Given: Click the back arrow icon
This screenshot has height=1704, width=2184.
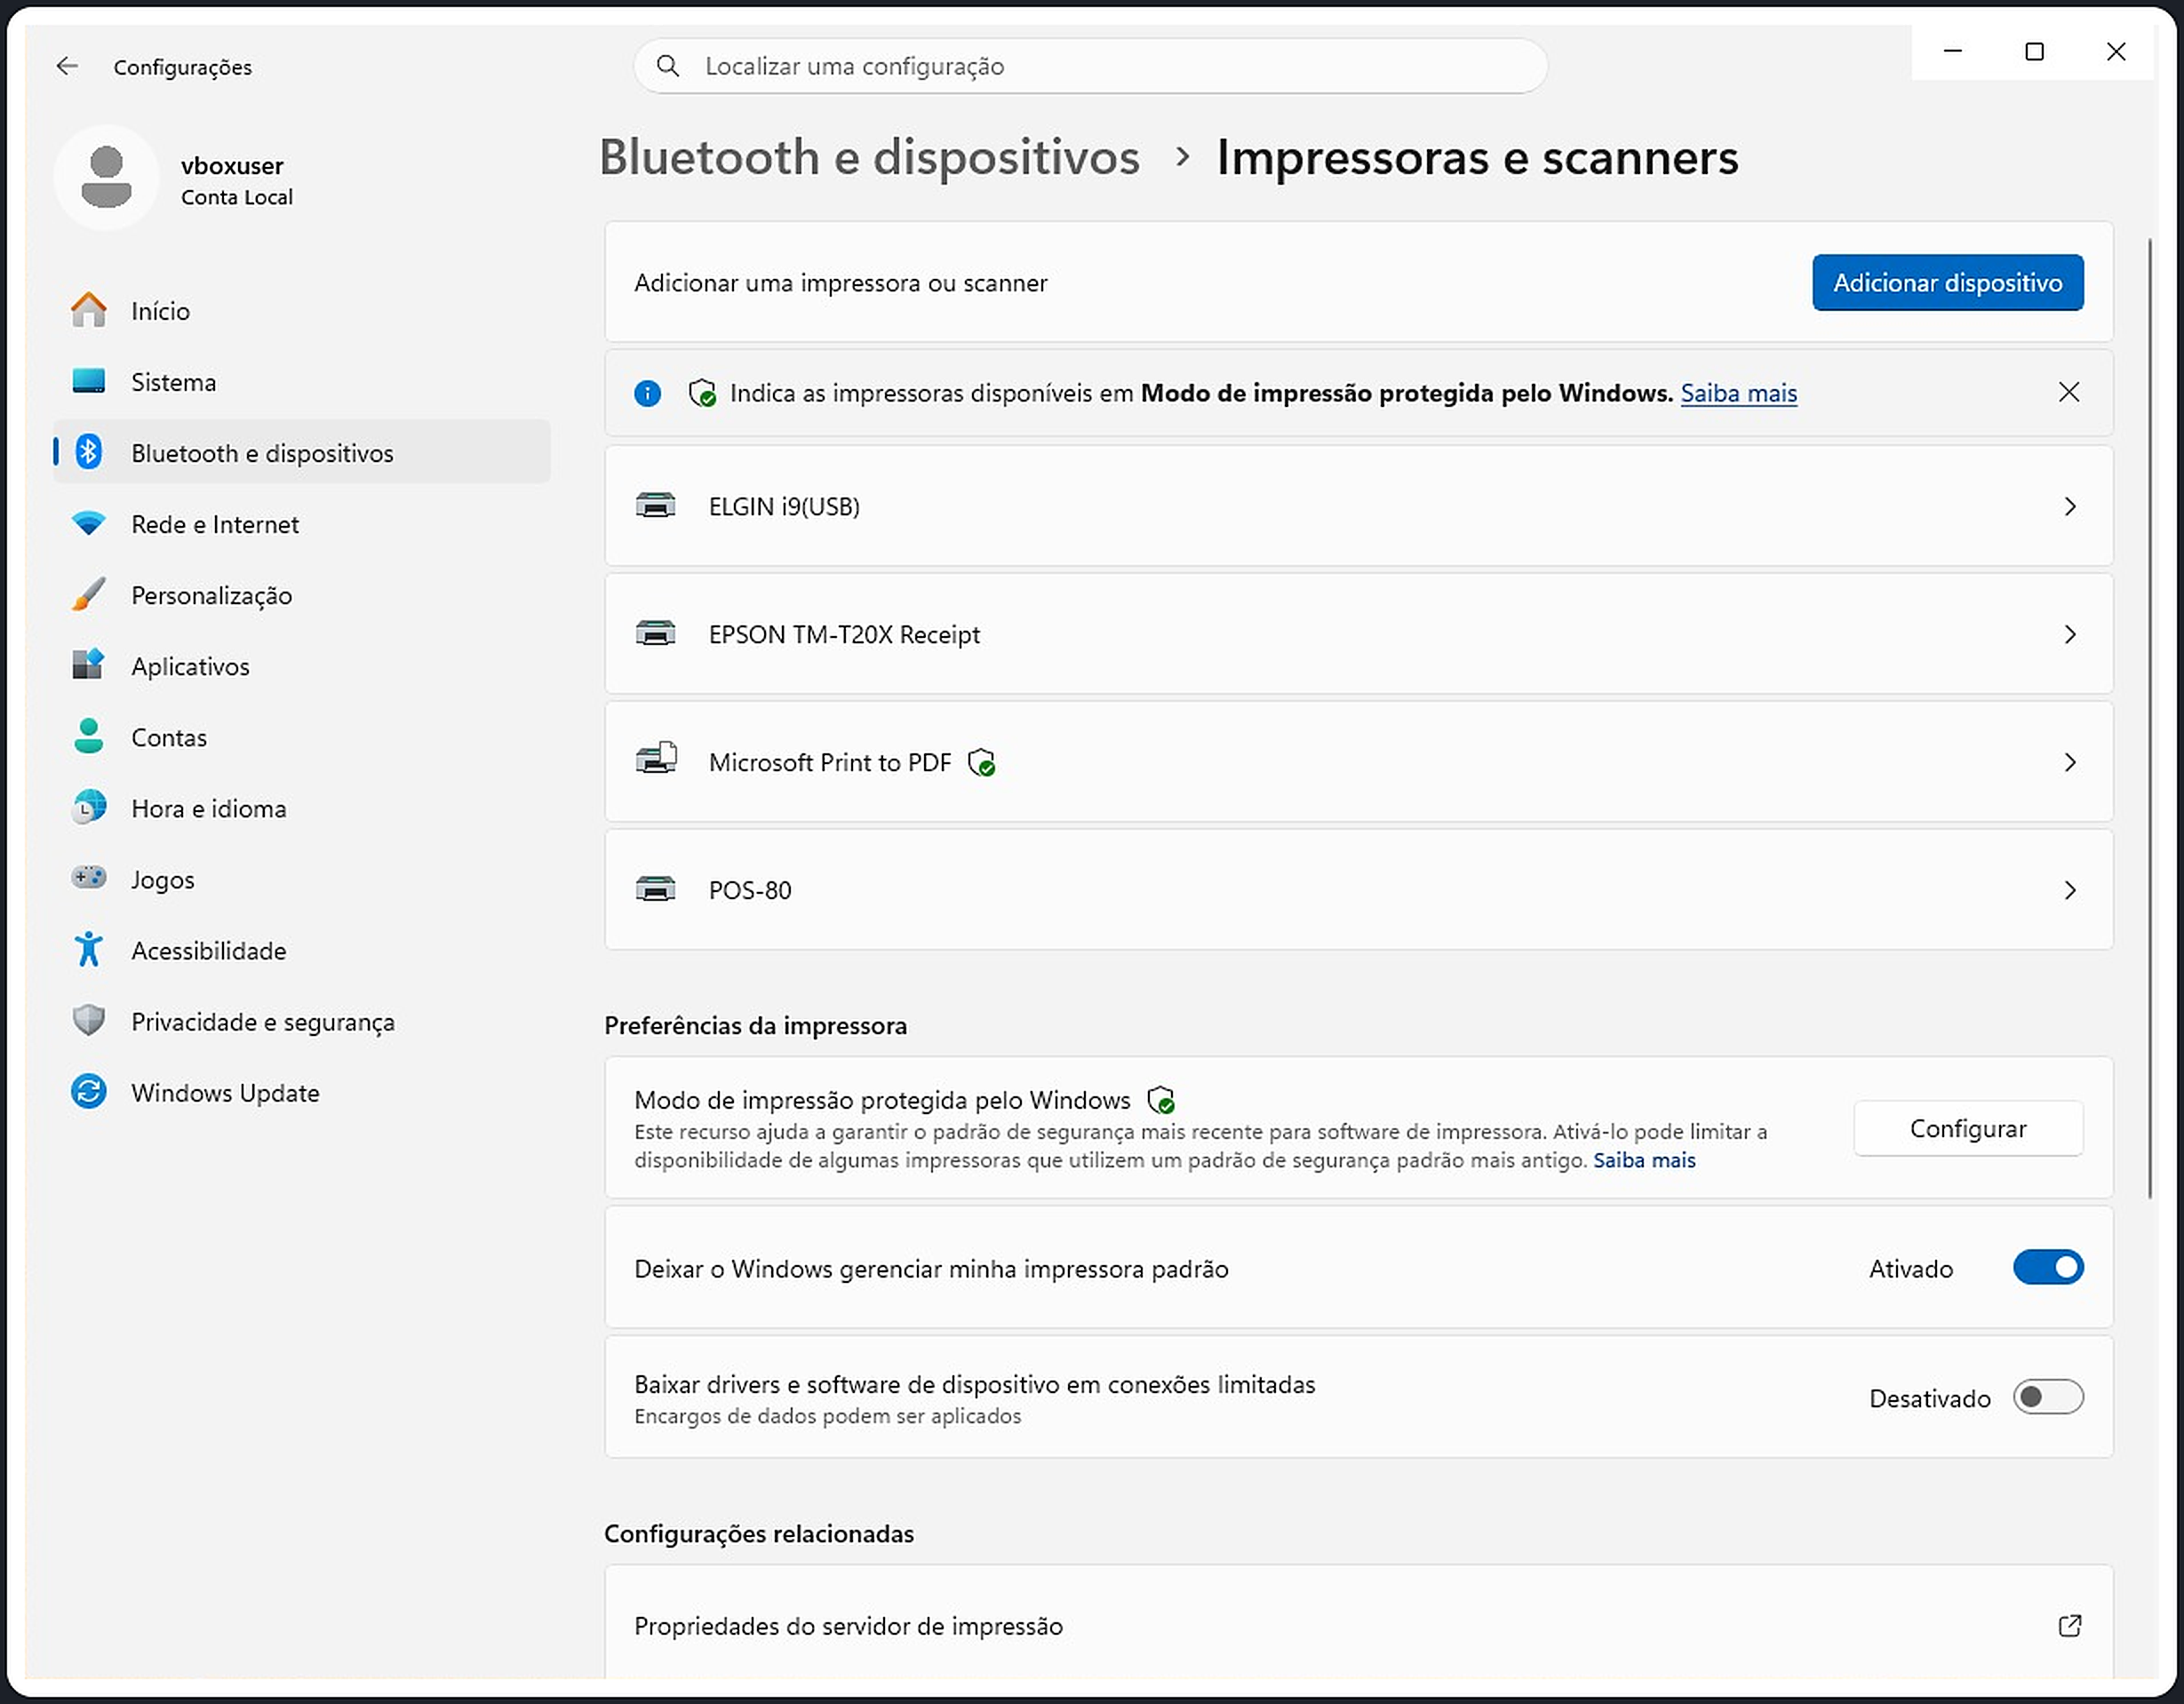Looking at the screenshot, I should point(67,66).
